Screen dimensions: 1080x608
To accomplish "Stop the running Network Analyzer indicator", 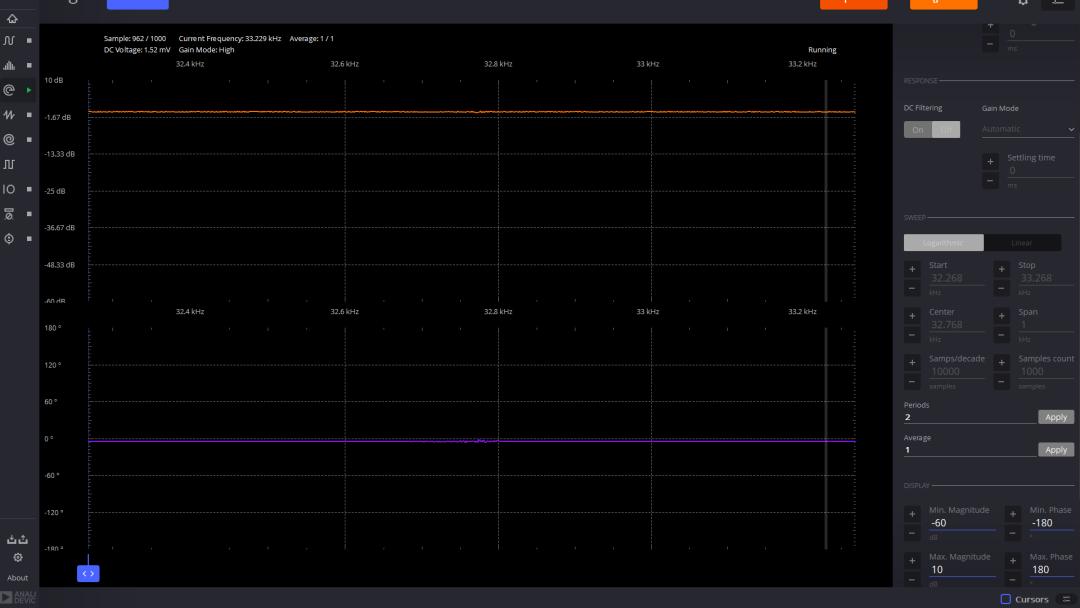I will click(29, 90).
